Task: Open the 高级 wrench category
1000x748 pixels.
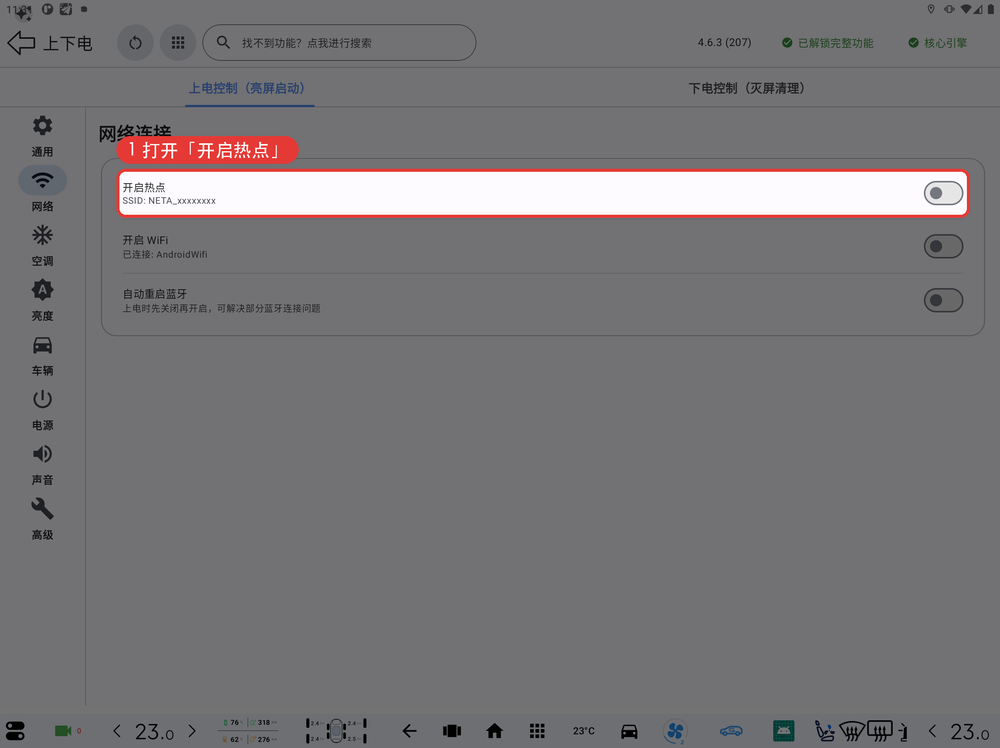Action: 43,519
